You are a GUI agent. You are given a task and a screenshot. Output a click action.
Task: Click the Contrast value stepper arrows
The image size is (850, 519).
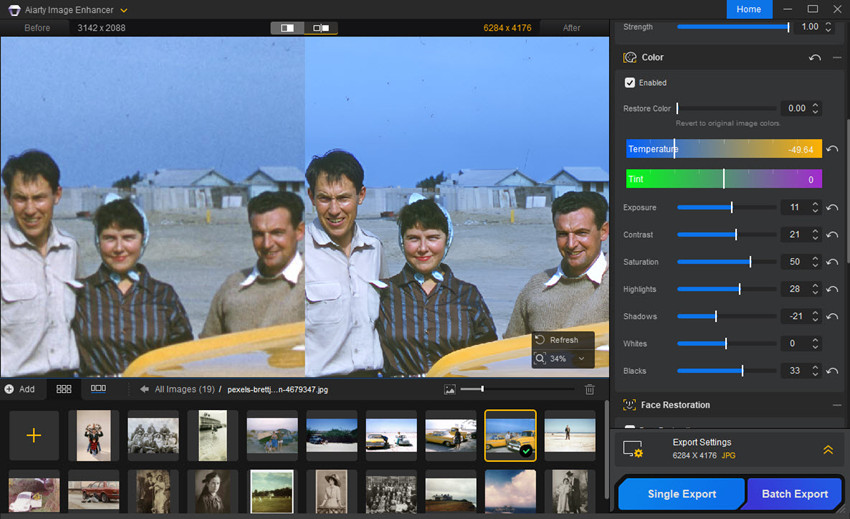click(x=815, y=235)
